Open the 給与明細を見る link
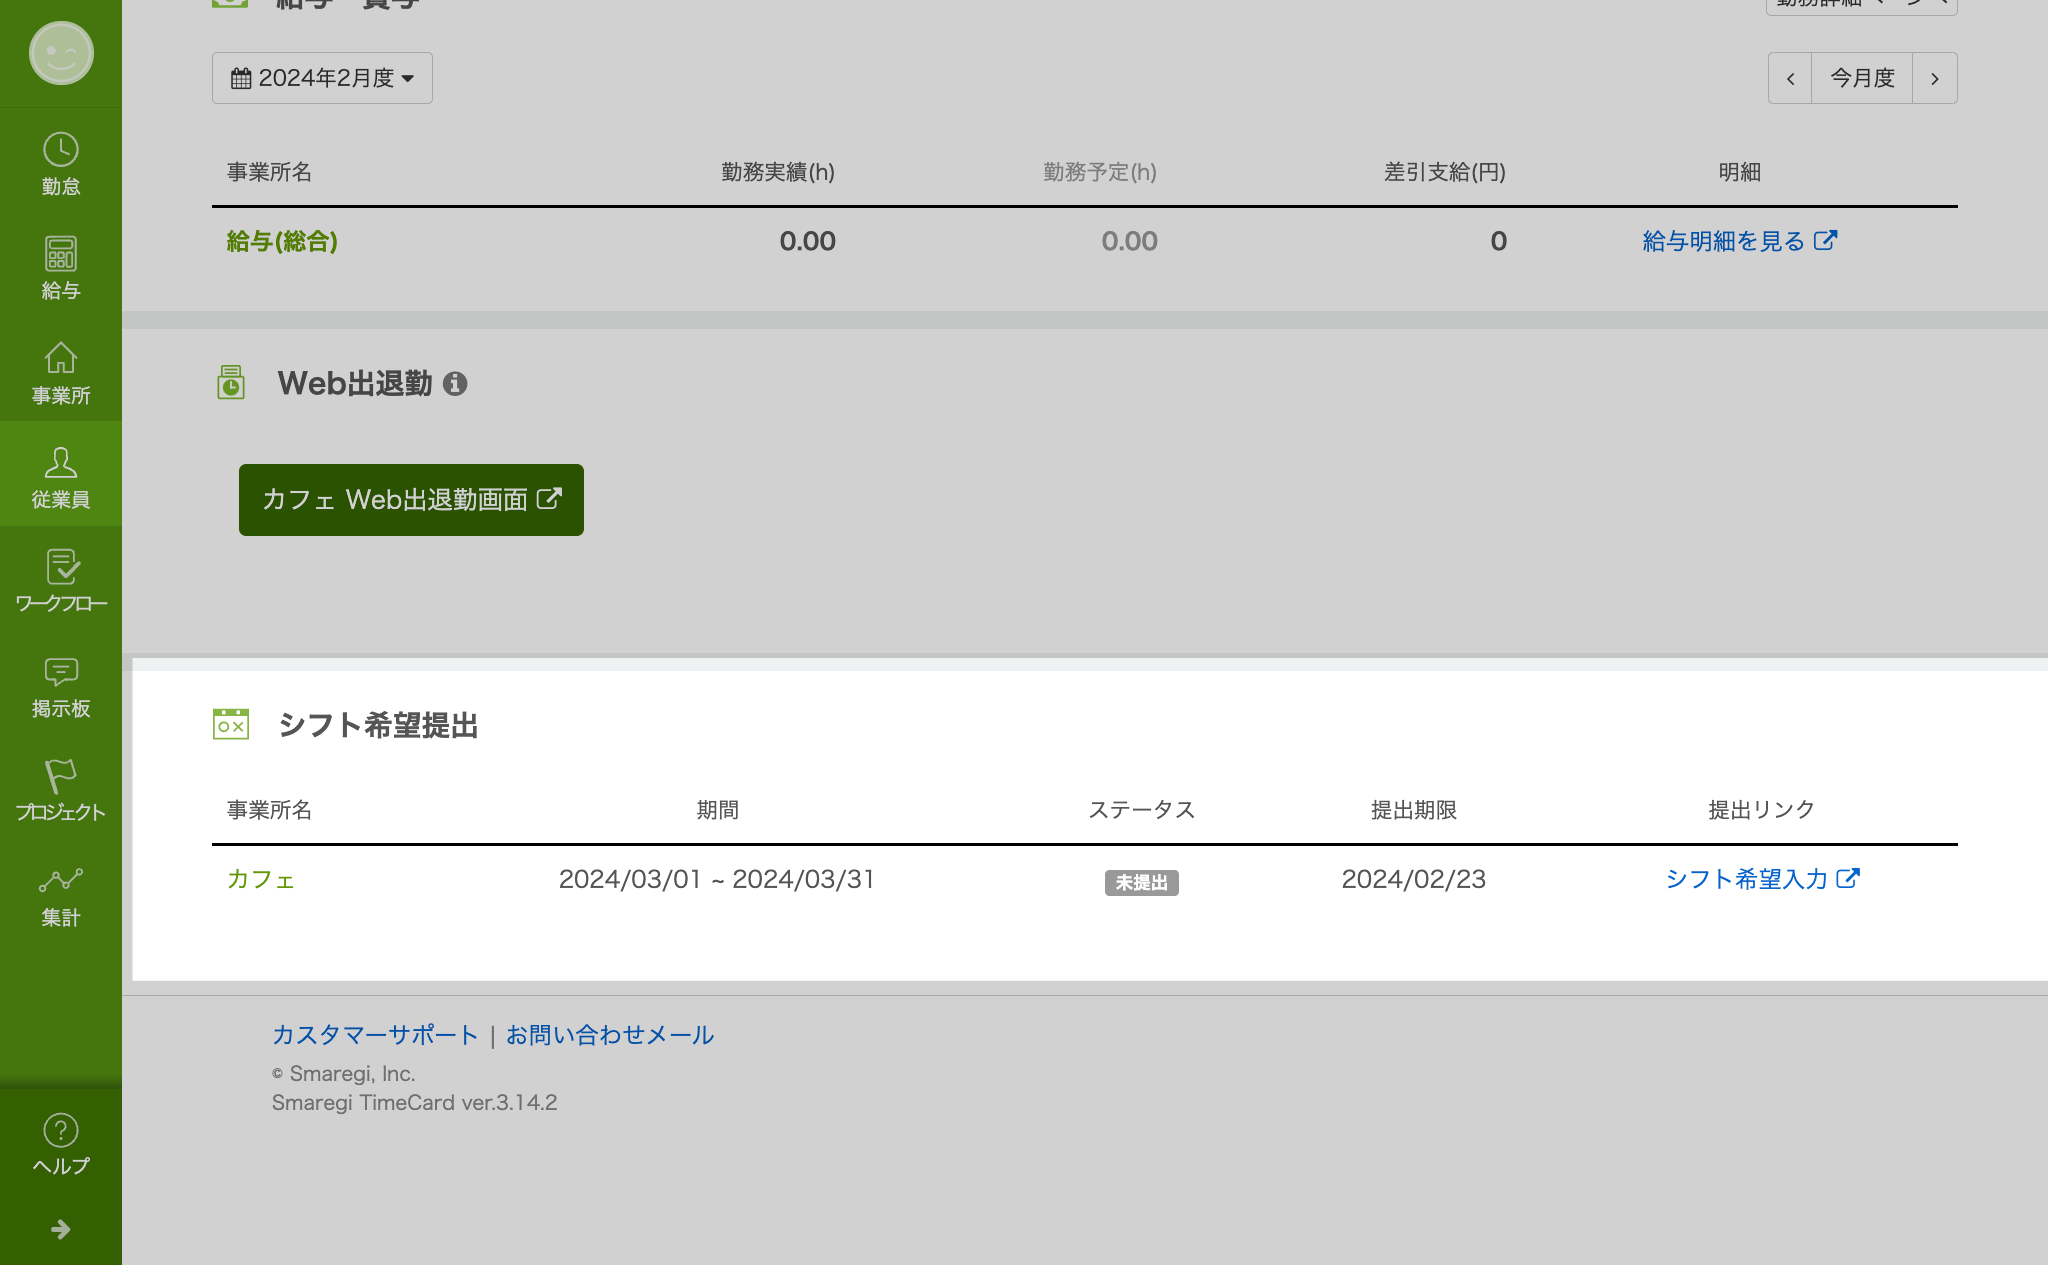Image resolution: width=2048 pixels, height=1265 pixels. [x=1739, y=241]
